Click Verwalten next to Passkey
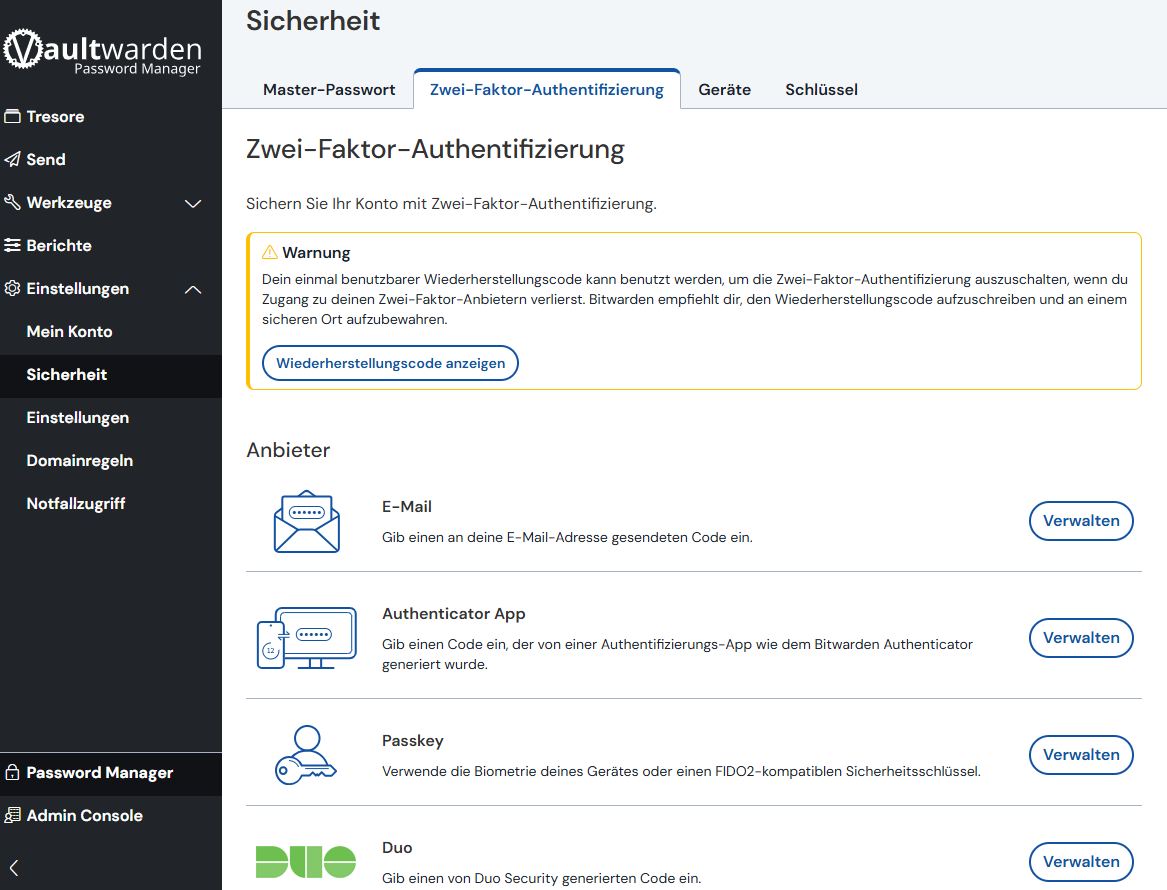This screenshot has height=890, width=1167. click(1080, 755)
